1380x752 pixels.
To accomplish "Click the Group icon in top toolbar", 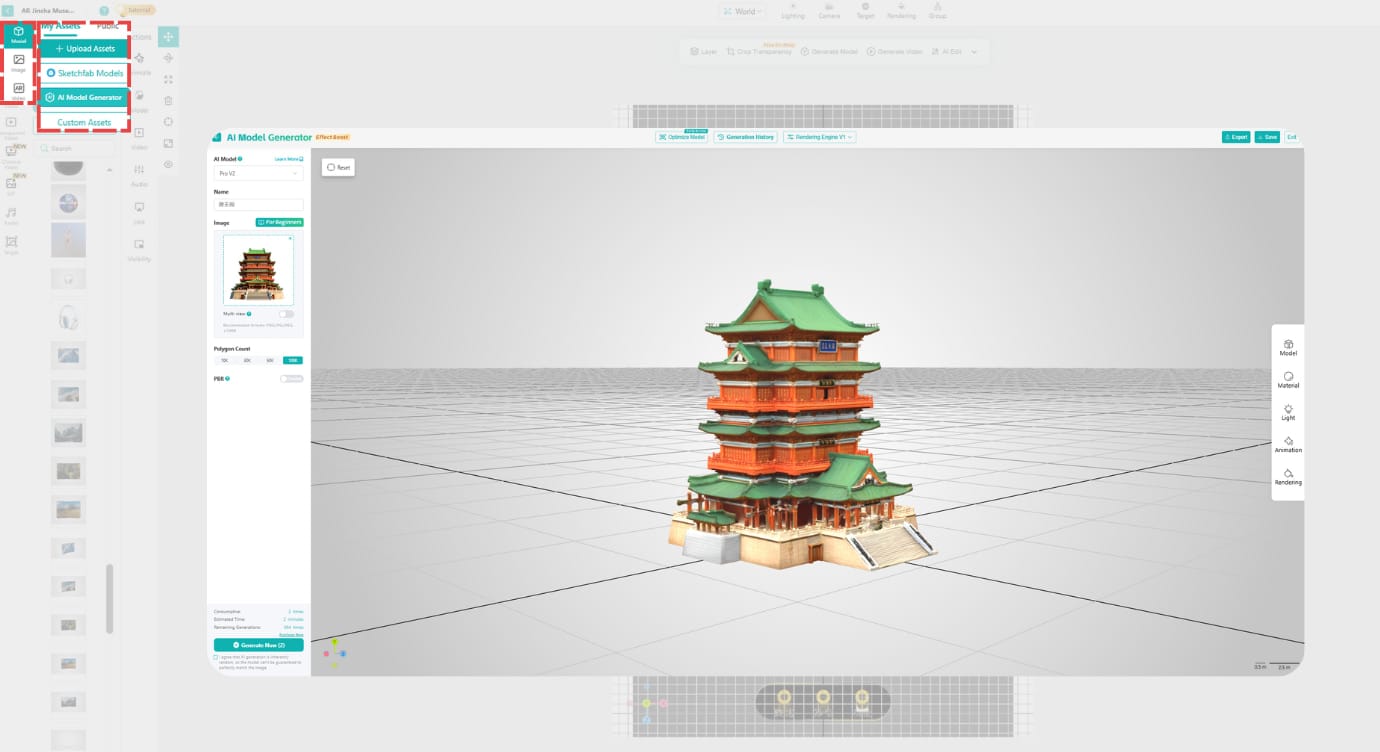I will pyautogui.click(x=937, y=10).
